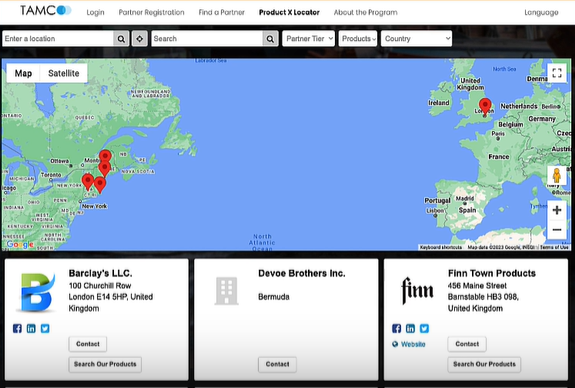Zoom in on the map

pyautogui.click(x=557, y=210)
